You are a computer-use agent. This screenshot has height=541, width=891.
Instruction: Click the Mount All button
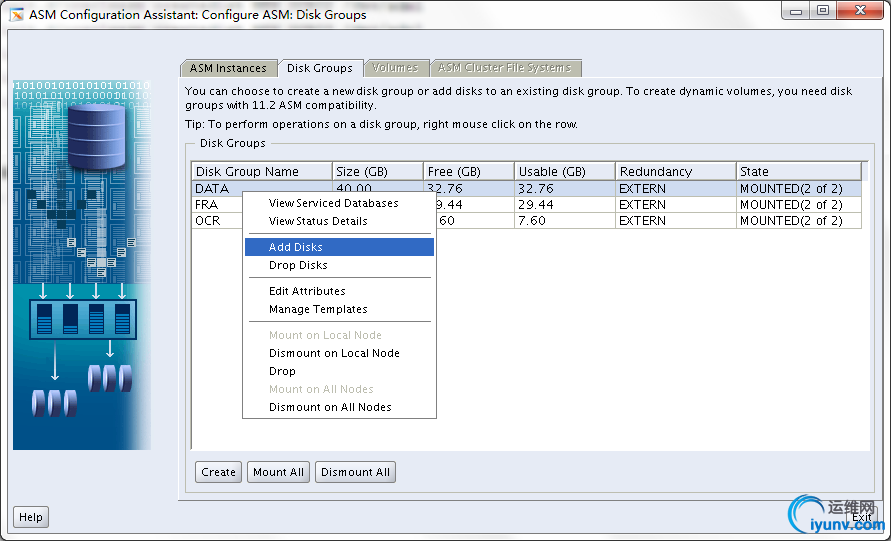click(x=278, y=472)
